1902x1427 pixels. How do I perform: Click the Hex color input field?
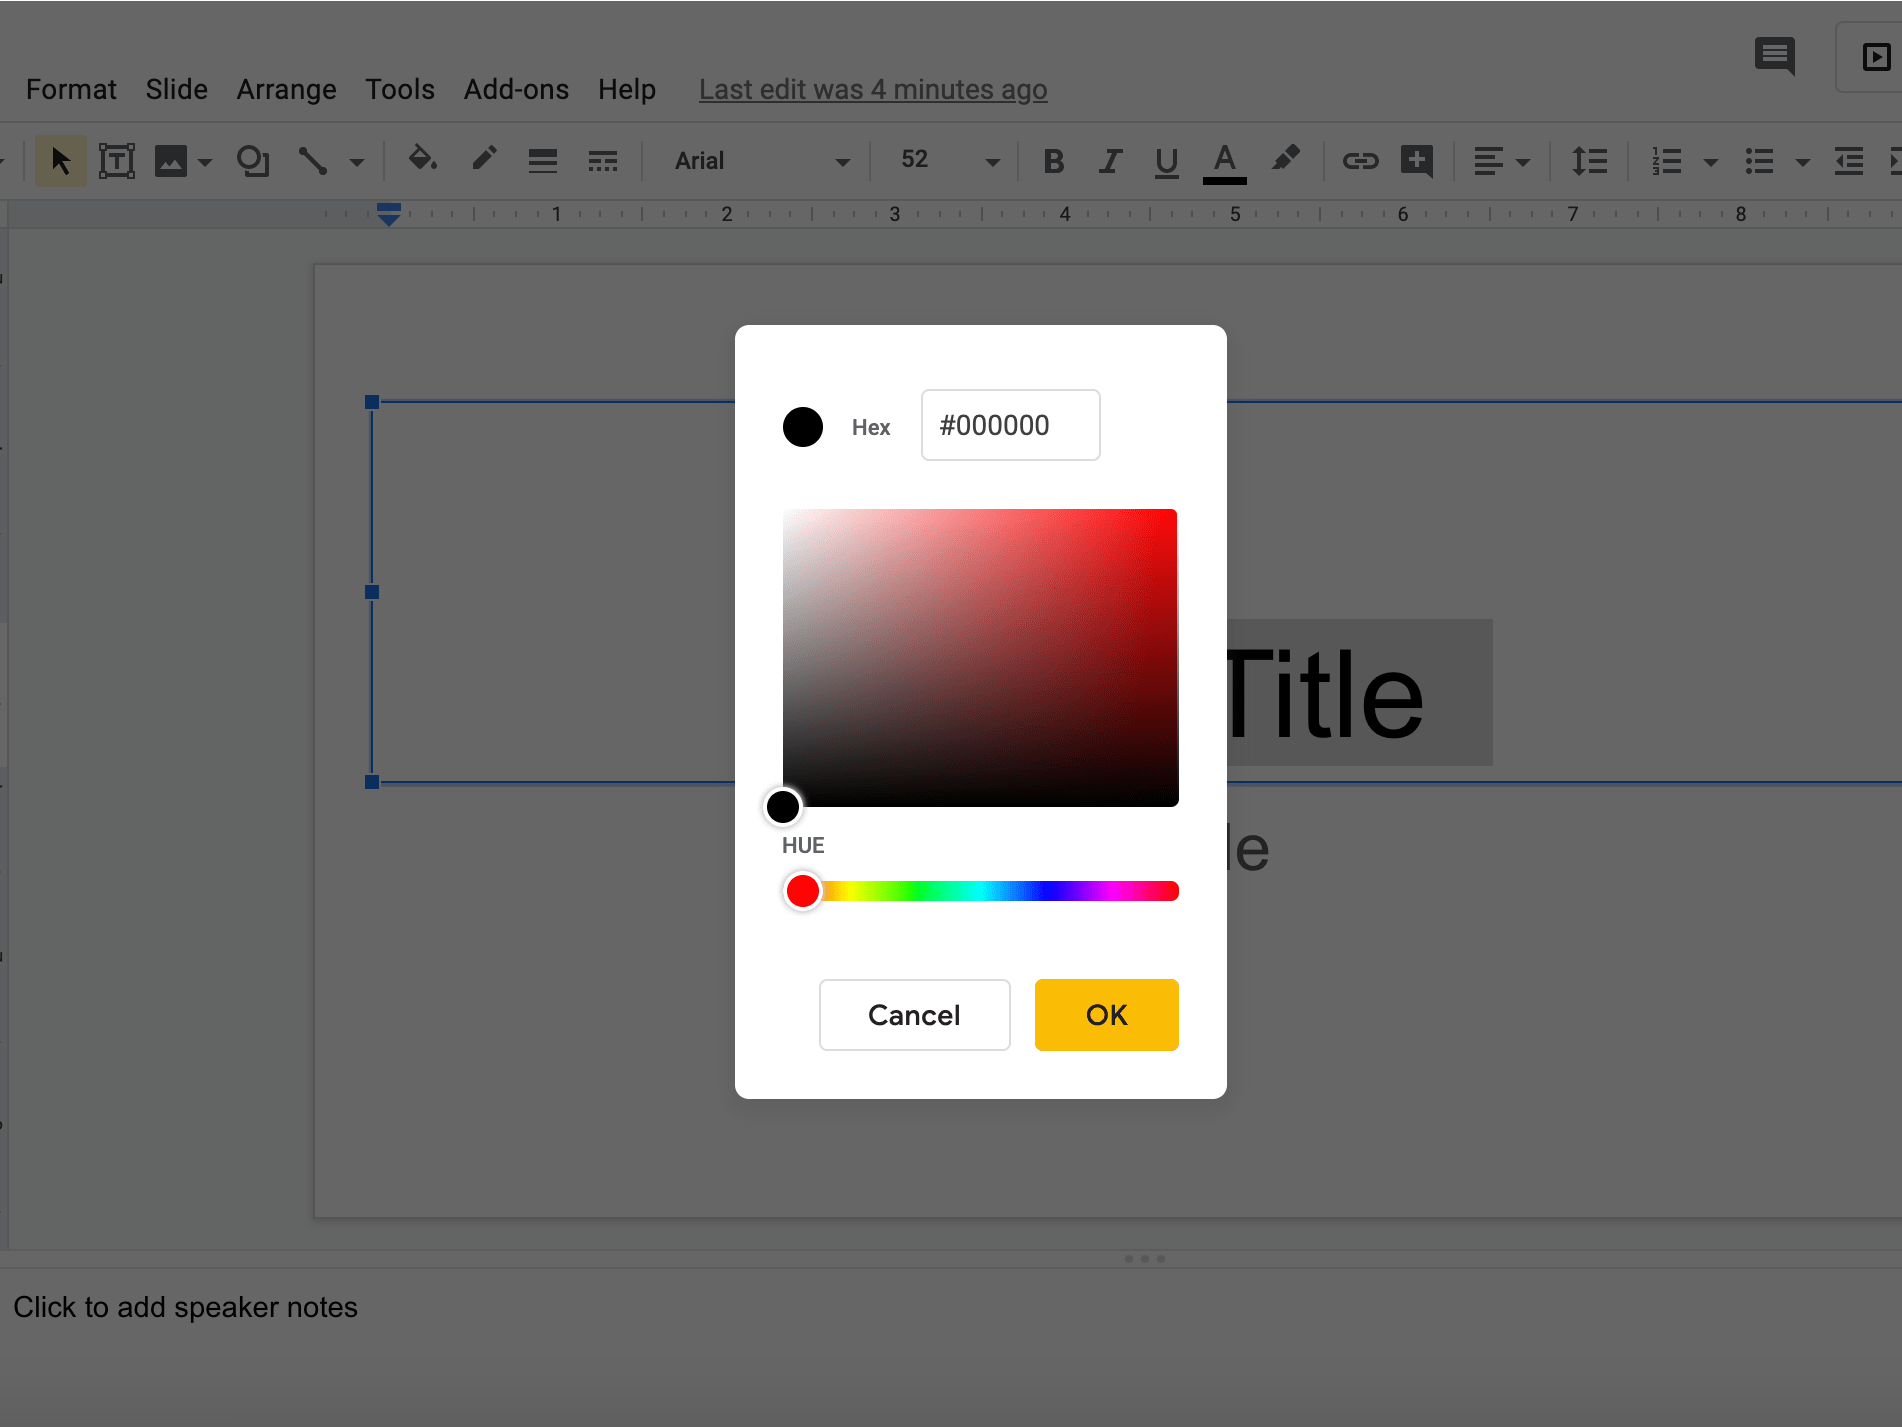[x=1011, y=425]
